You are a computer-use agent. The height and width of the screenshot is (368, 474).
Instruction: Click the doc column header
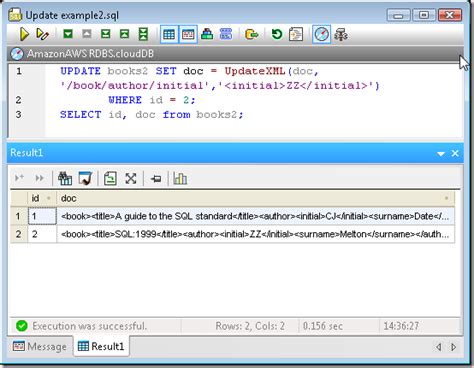[255, 198]
